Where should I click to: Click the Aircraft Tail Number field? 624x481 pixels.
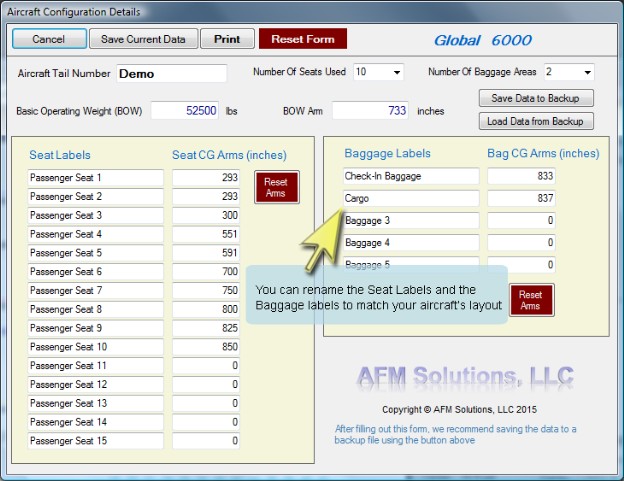coord(172,74)
